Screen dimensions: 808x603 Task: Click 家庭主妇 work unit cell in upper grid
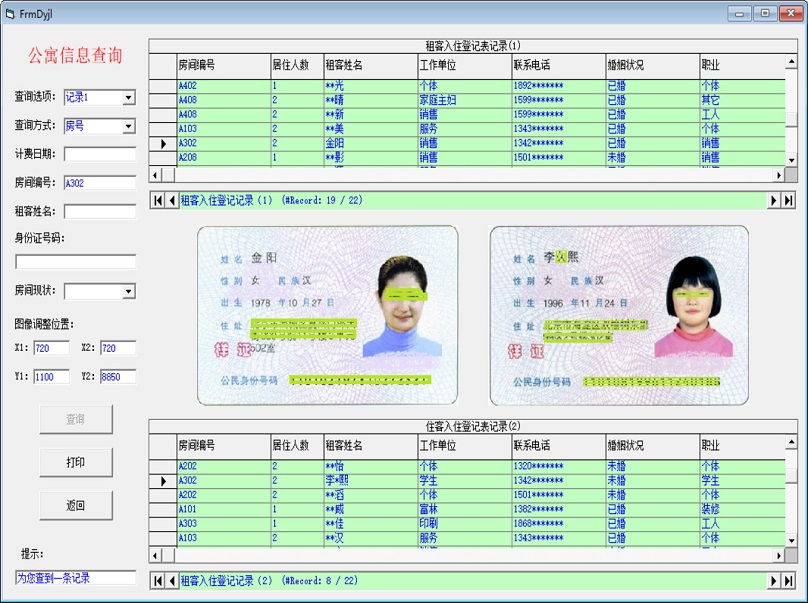coord(465,100)
